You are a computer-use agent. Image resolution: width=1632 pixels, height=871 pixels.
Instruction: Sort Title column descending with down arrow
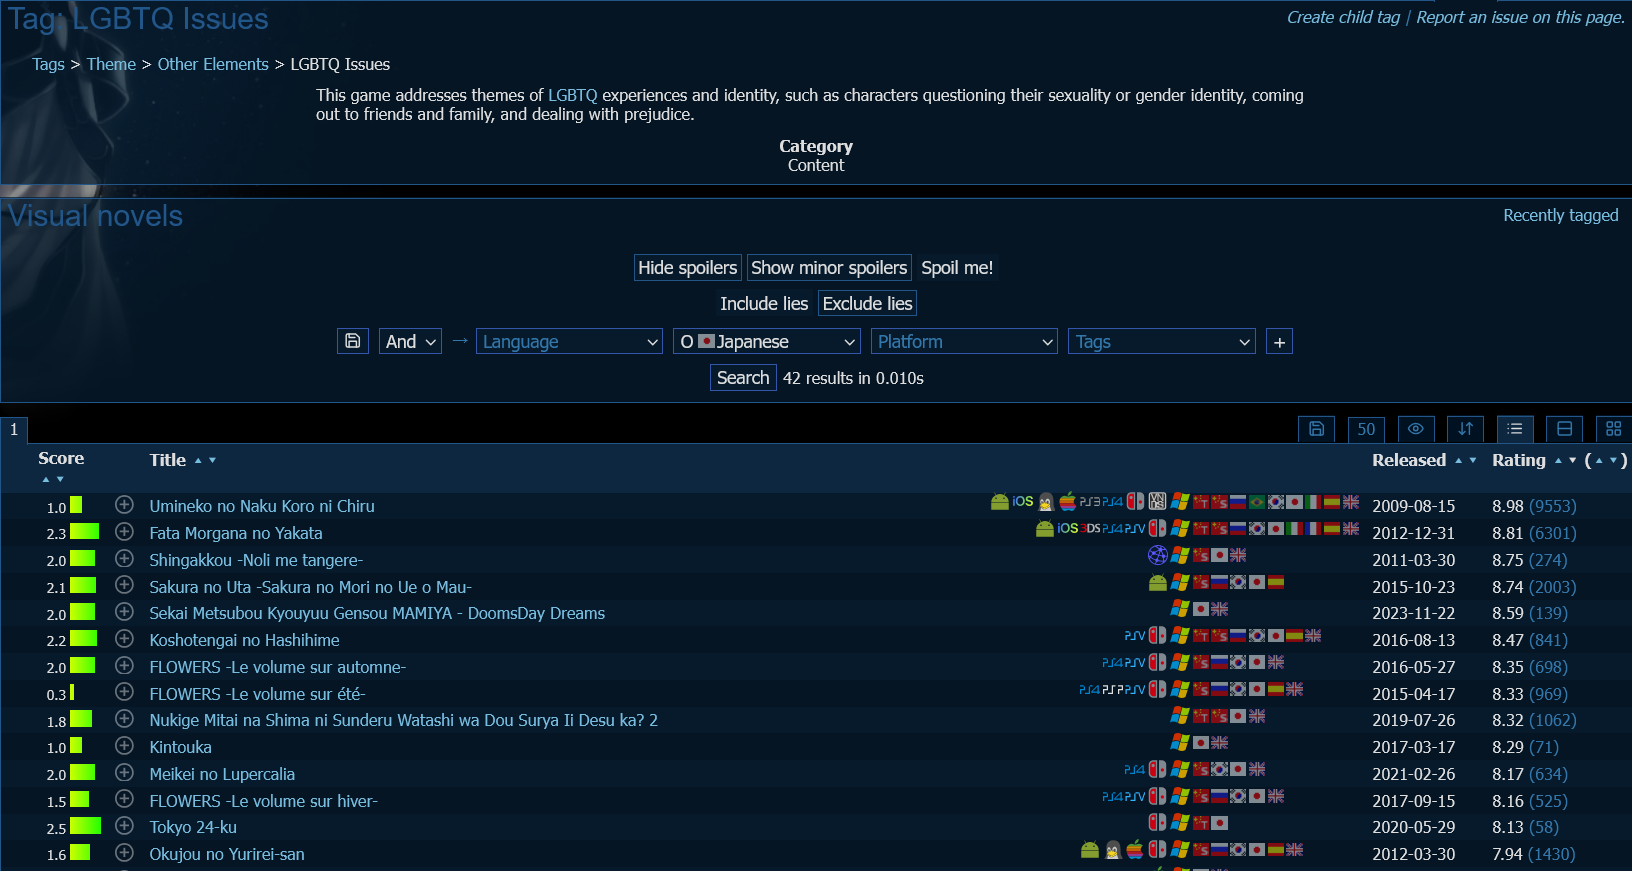[x=212, y=460]
